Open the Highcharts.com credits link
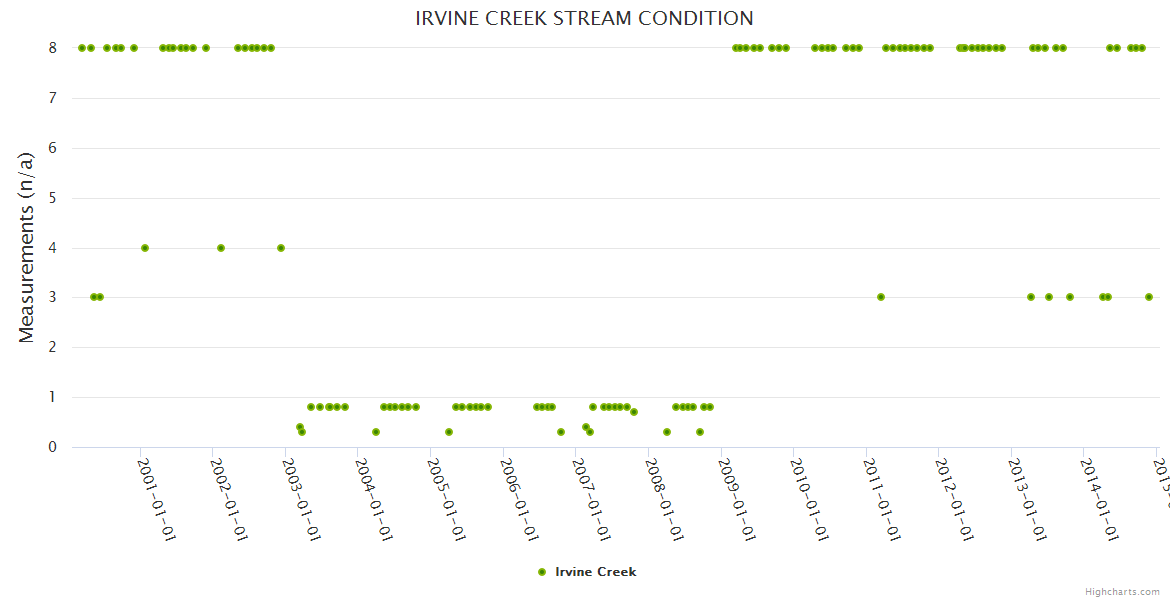1170x600 pixels. pyautogui.click(x=1122, y=591)
